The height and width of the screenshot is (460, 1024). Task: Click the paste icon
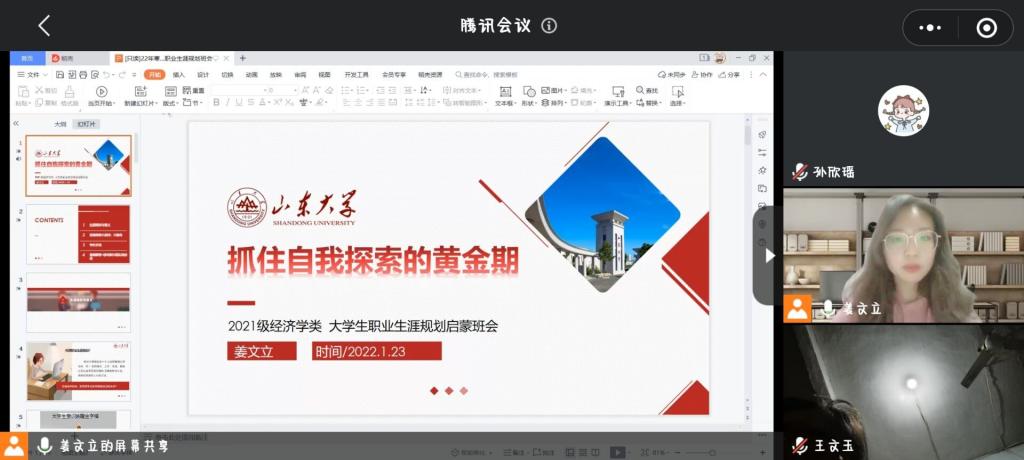[24, 91]
